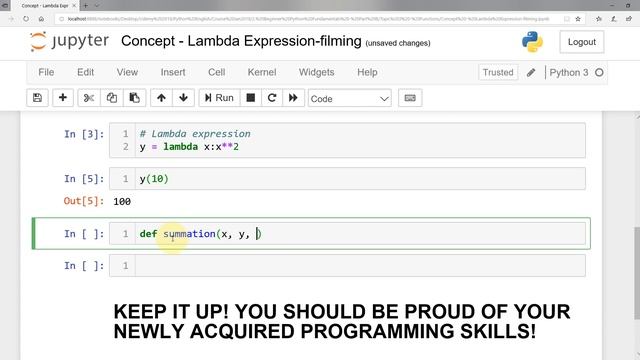Click the Jupyter logo
Screen dimensions: 640x360
(x=69, y=41)
